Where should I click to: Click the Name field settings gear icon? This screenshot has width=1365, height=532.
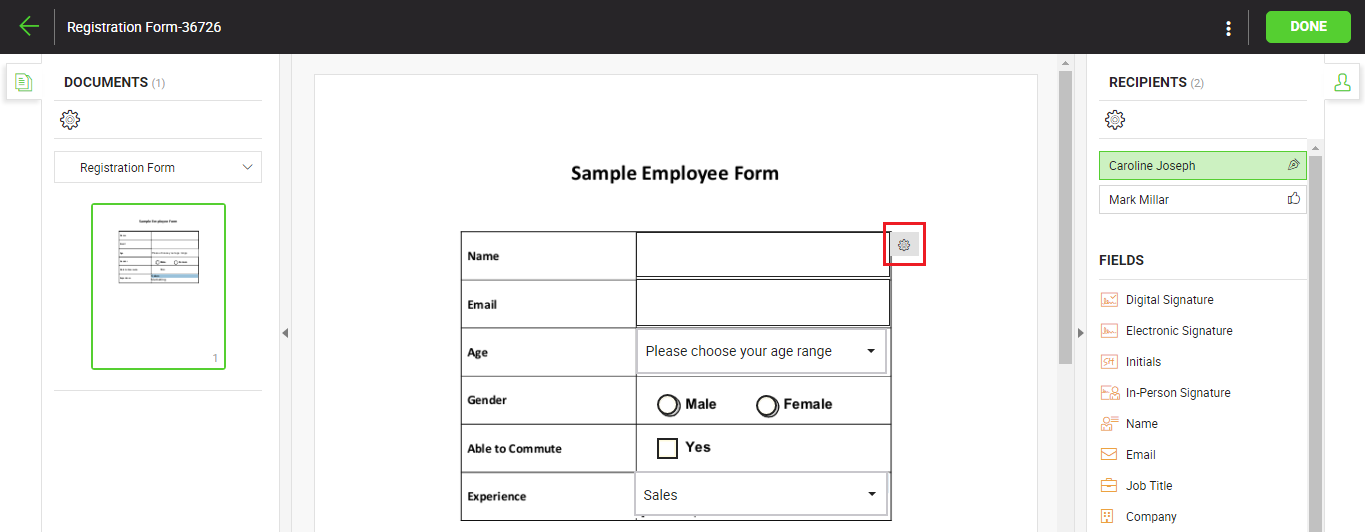[x=904, y=244]
